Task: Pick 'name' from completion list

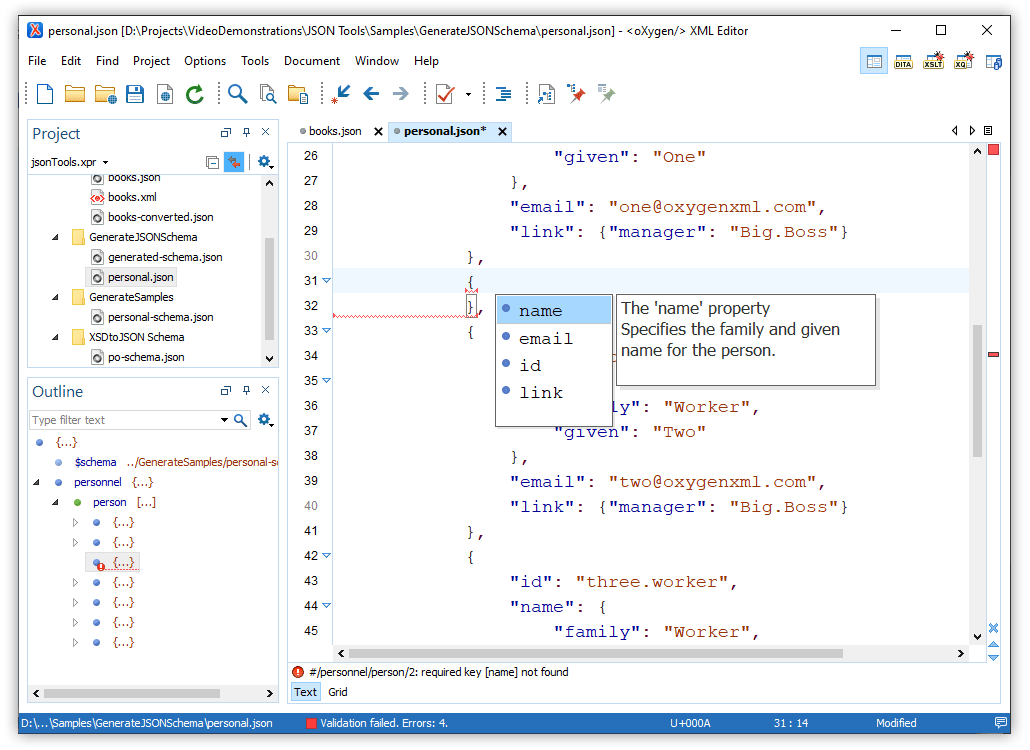Action: [x=554, y=311]
